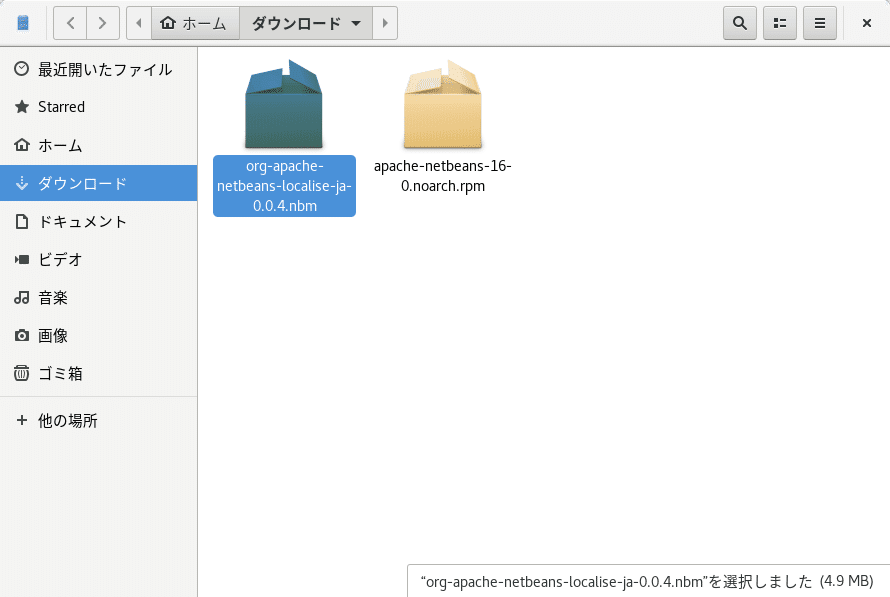
Task: Open the ホーム path bar button
Action: tap(195, 23)
